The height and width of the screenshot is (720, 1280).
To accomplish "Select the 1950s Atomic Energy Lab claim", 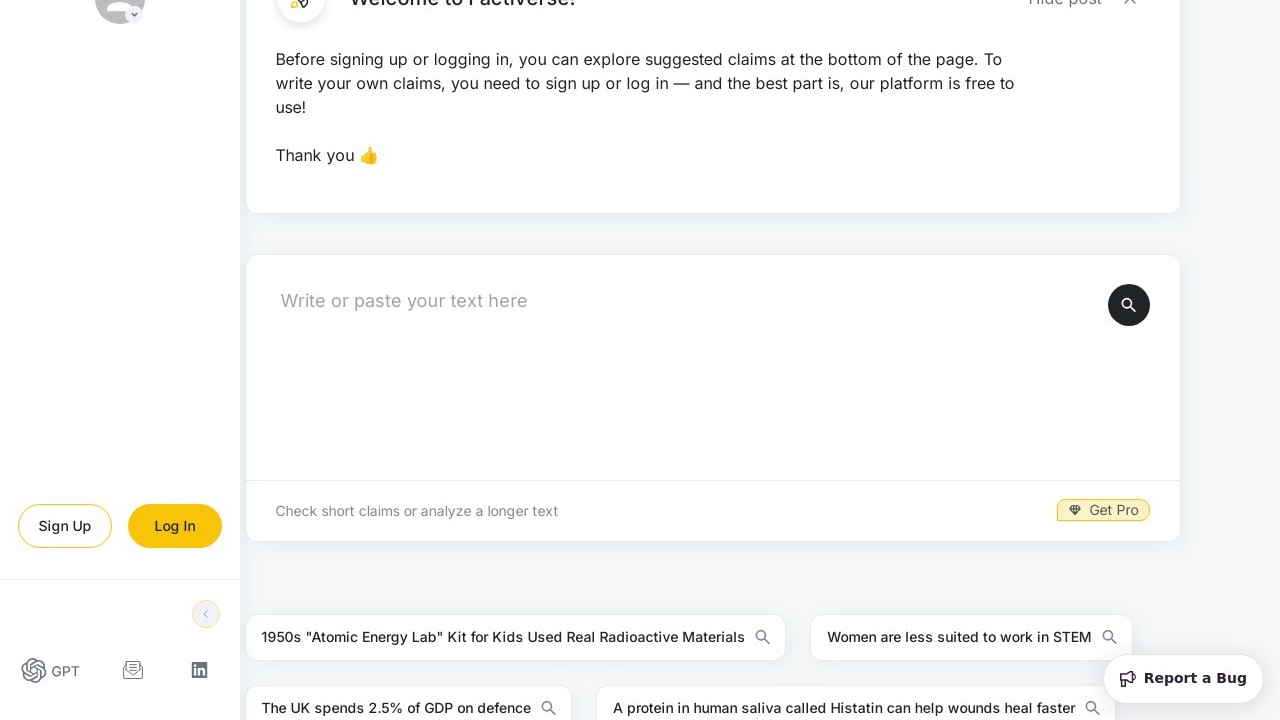I will click(x=503, y=637).
